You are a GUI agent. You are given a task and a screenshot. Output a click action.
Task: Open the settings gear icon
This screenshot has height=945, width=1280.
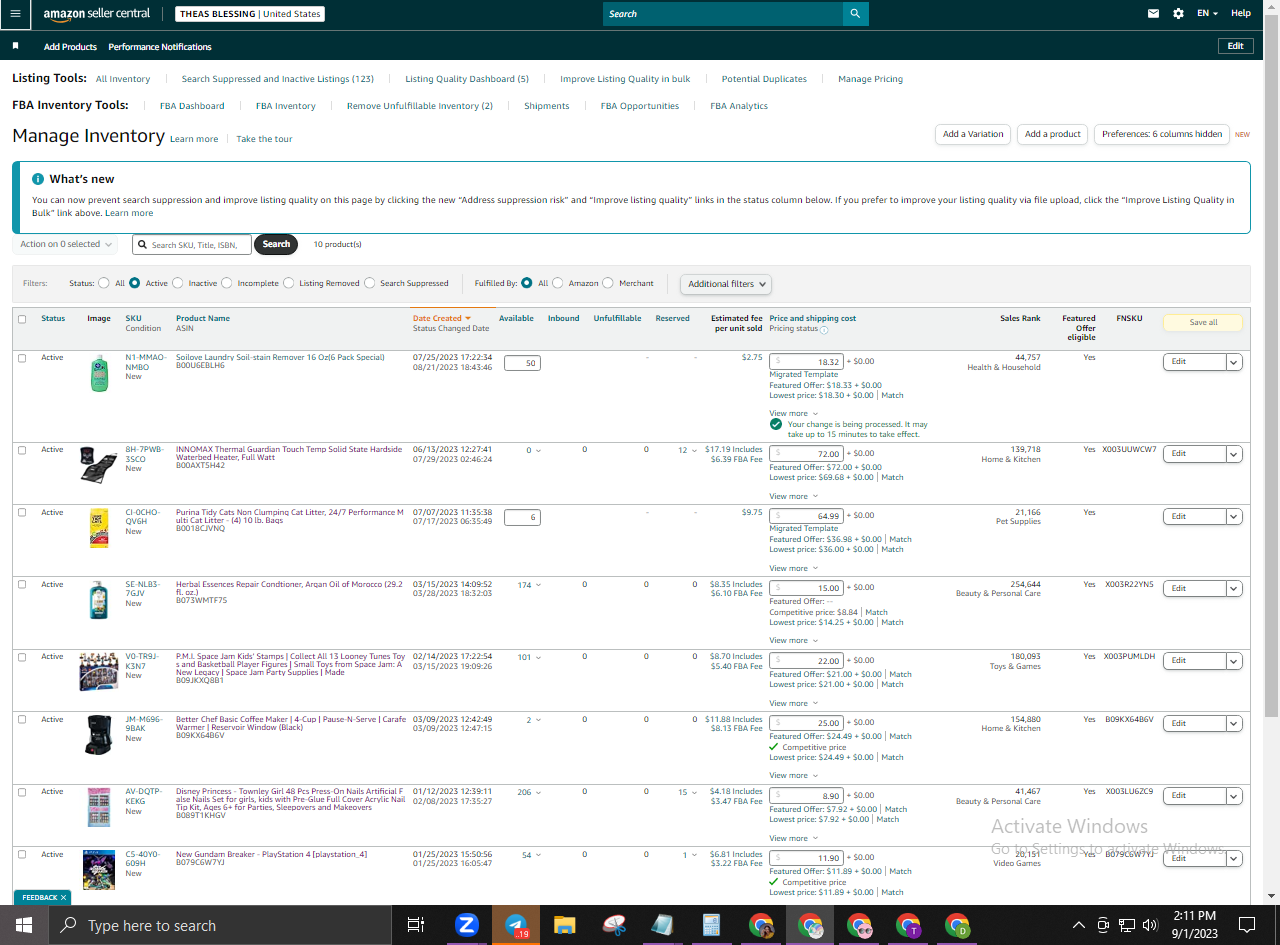1178,14
